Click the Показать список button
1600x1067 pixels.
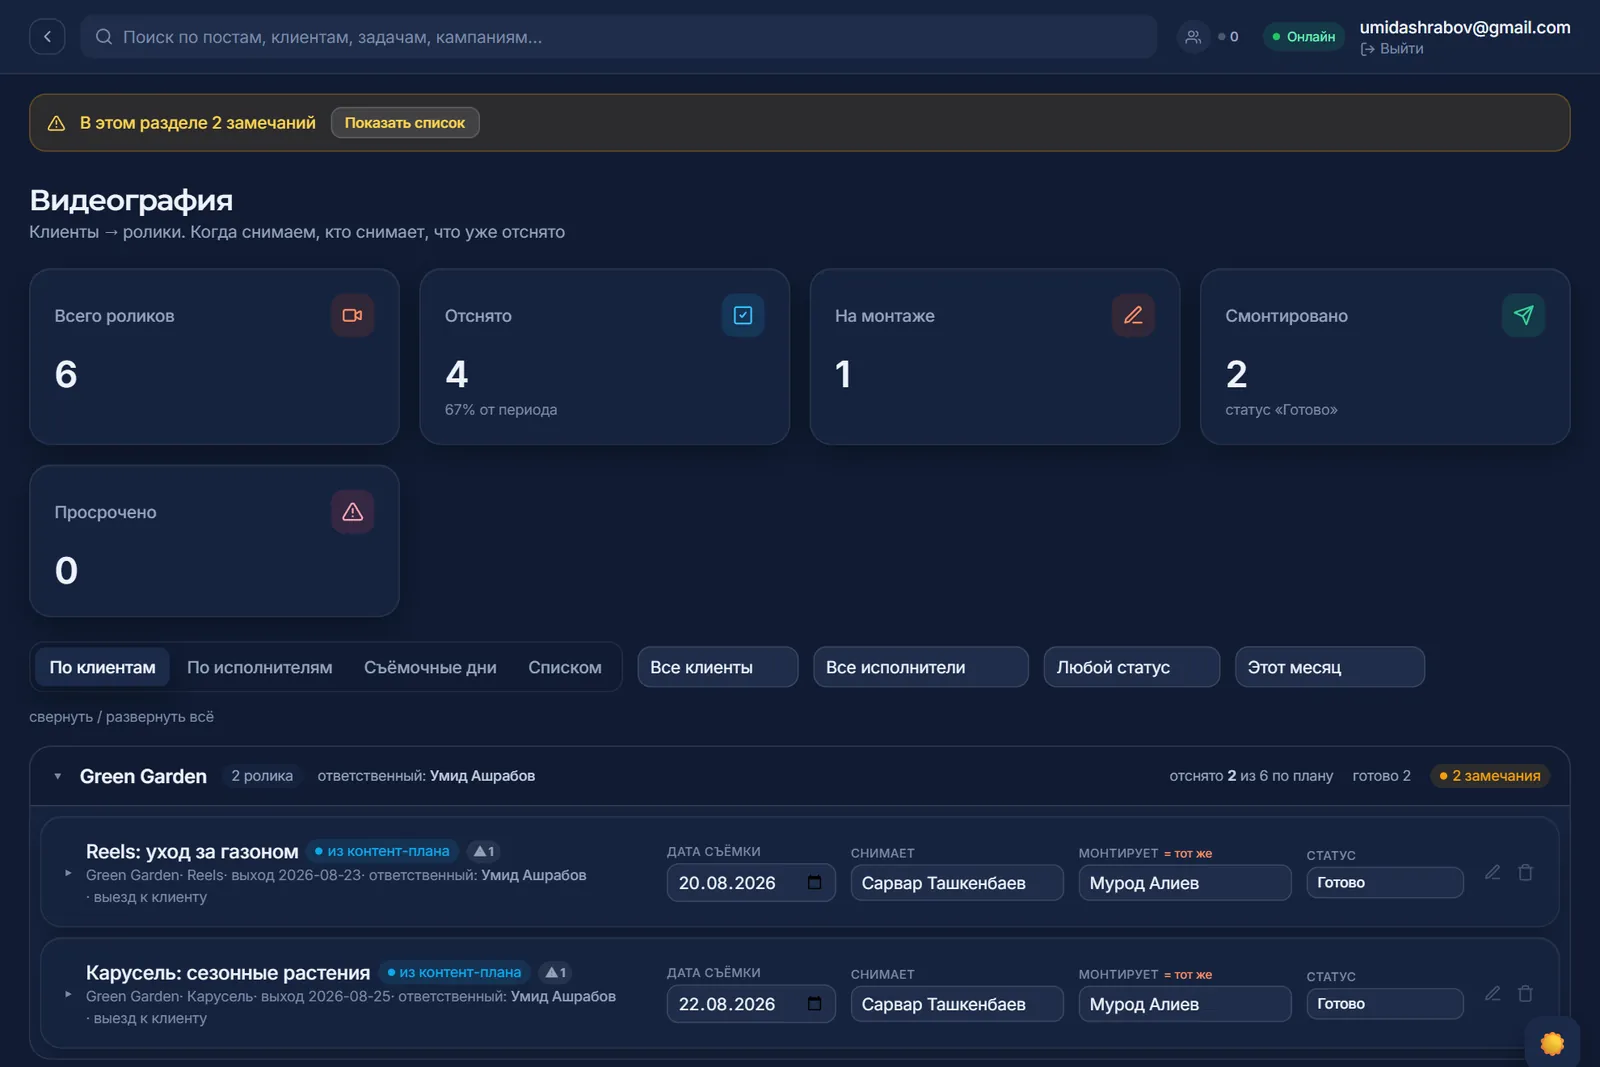pyautogui.click(x=405, y=123)
